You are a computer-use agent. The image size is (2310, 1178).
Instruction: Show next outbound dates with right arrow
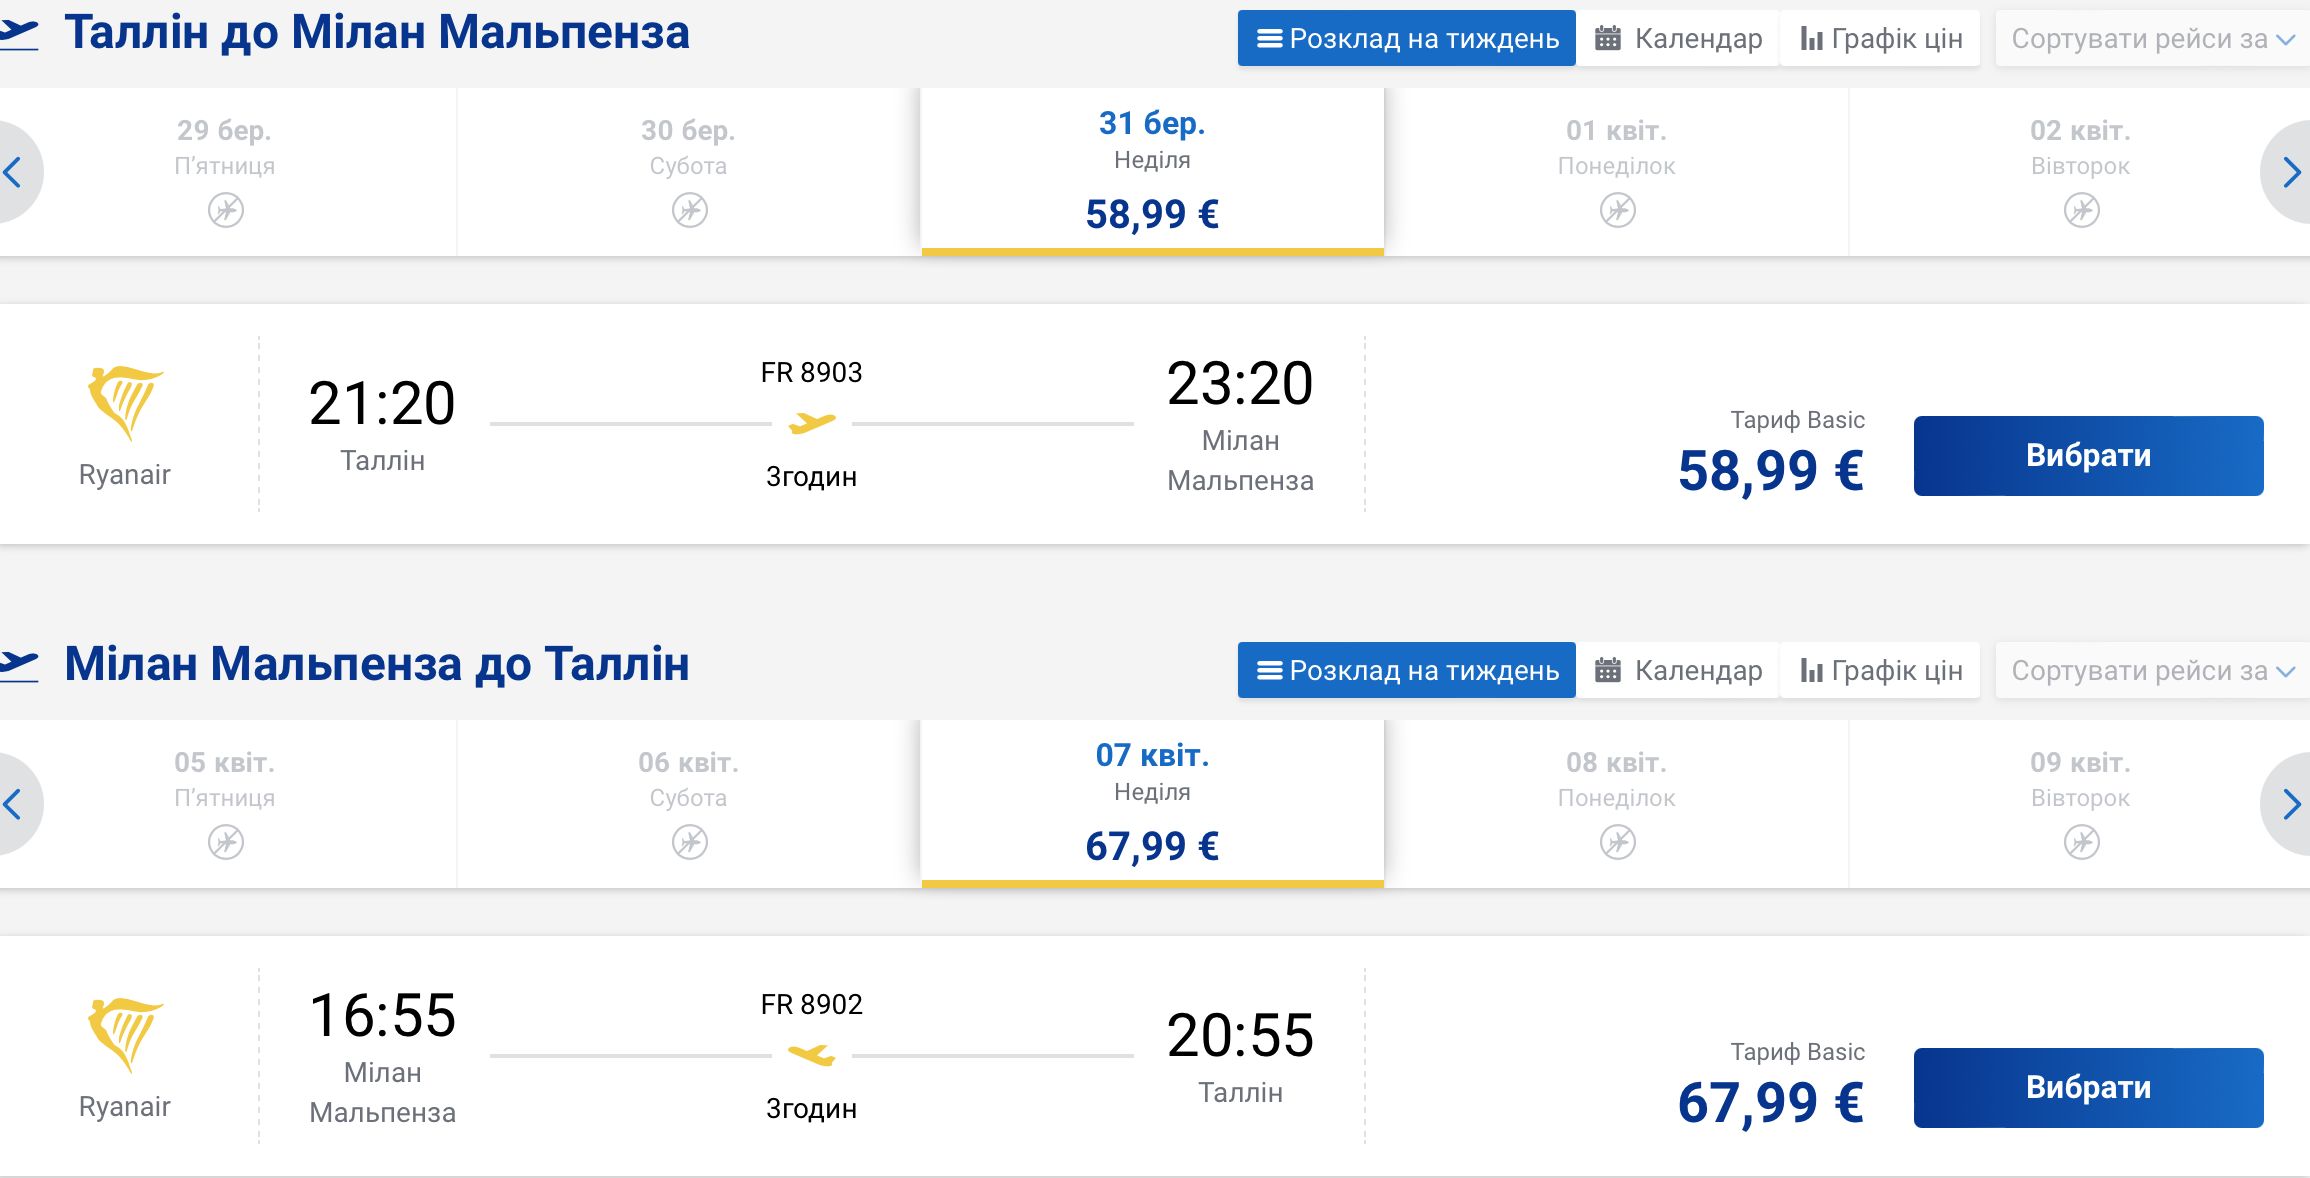(2287, 172)
